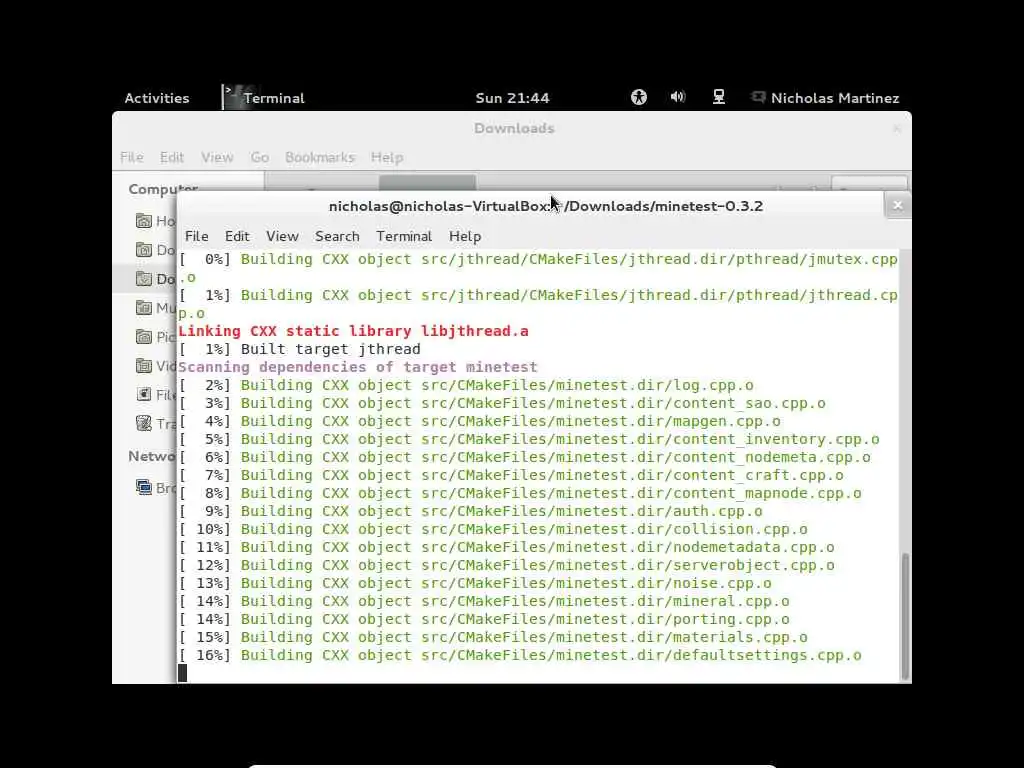Click the collision.cpp.o build line
This screenshot has height=768, width=1024.
493,529
